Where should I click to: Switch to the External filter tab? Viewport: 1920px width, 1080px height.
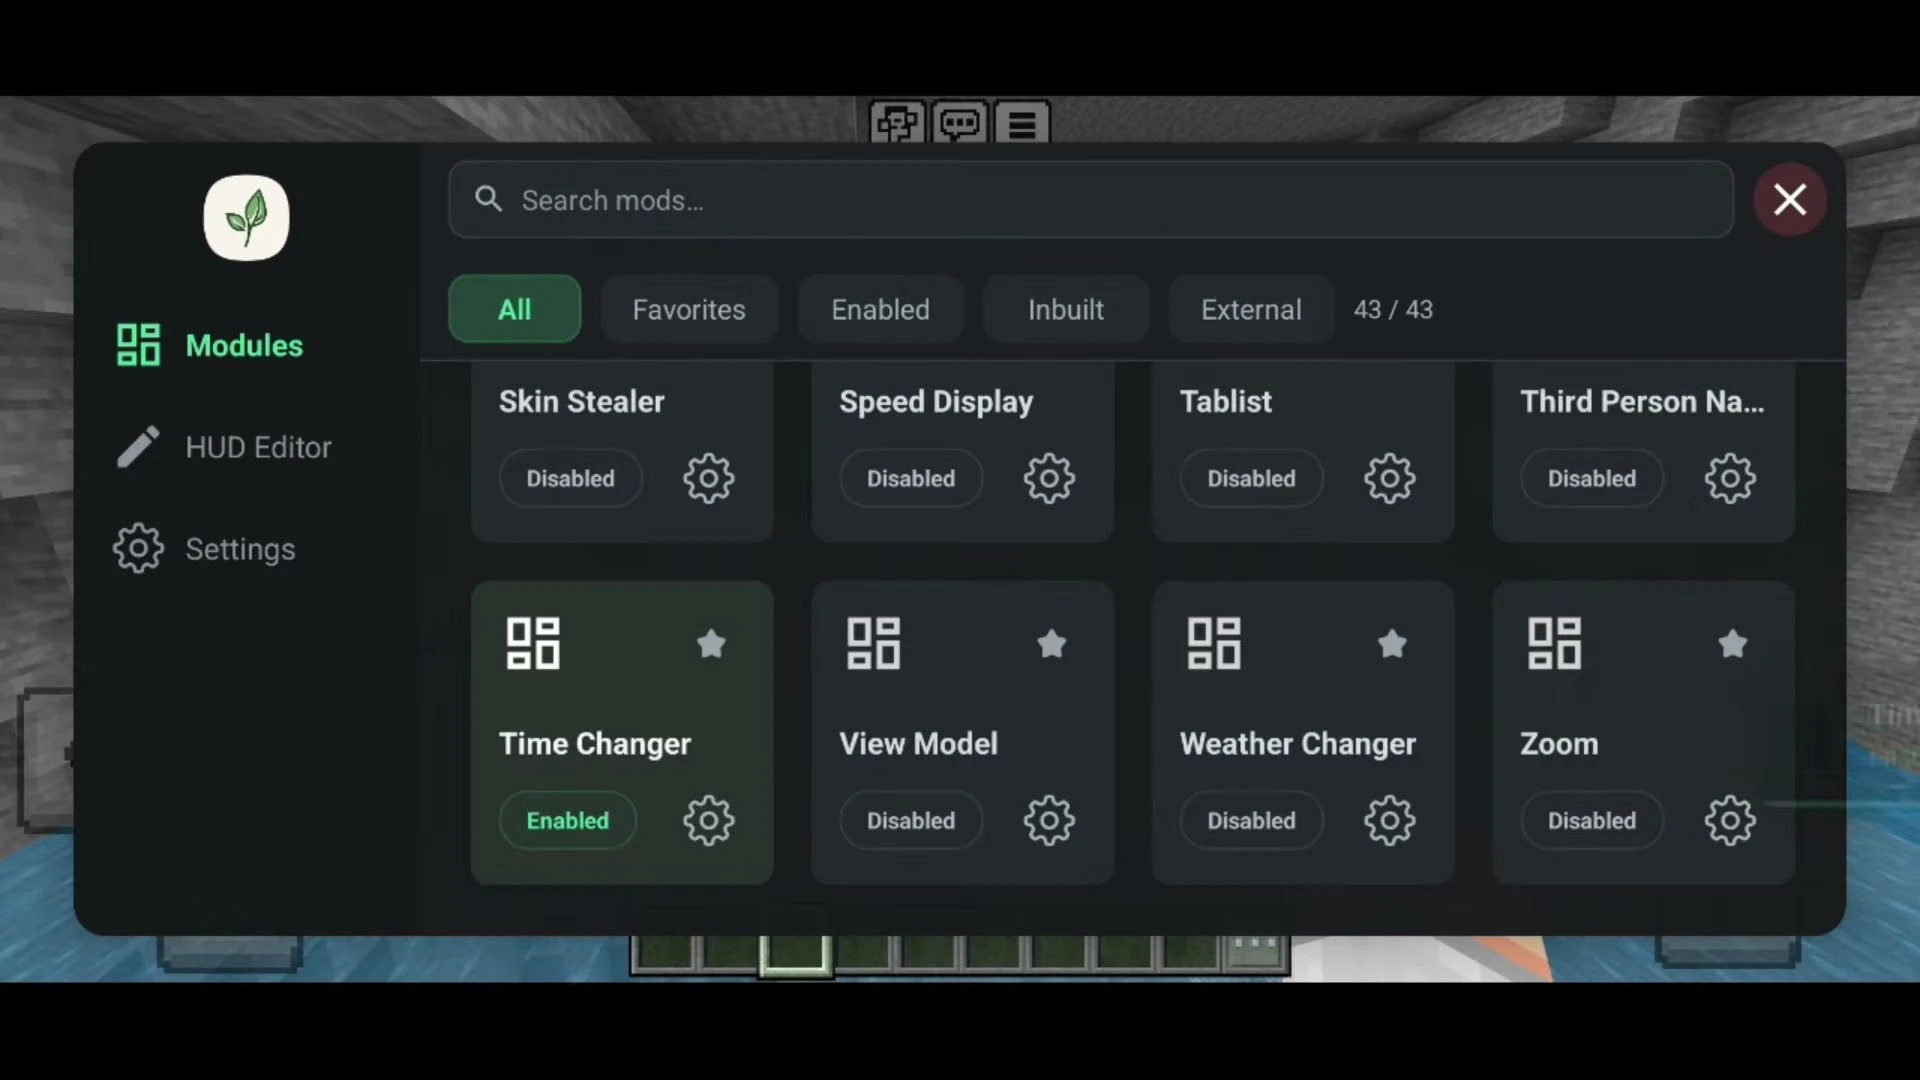[x=1251, y=309]
